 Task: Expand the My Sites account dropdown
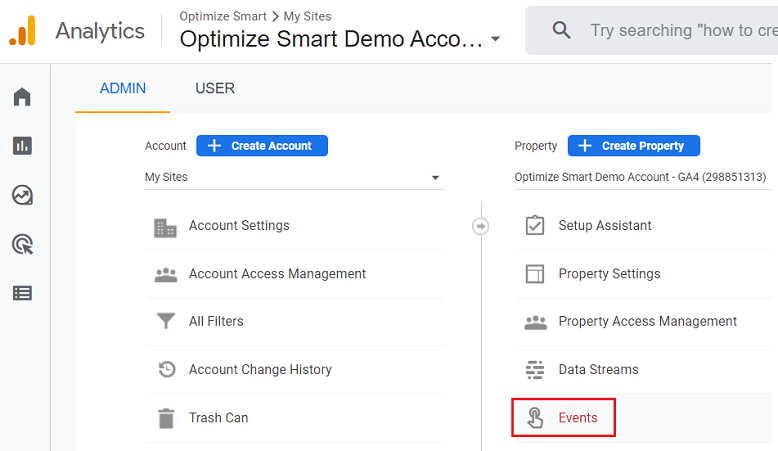tap(295, 177)
